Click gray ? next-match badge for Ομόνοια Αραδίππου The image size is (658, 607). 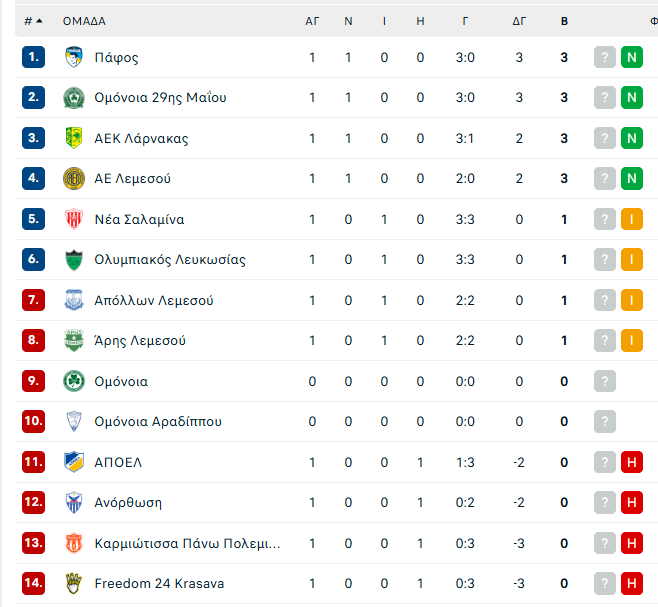[605, 421]
